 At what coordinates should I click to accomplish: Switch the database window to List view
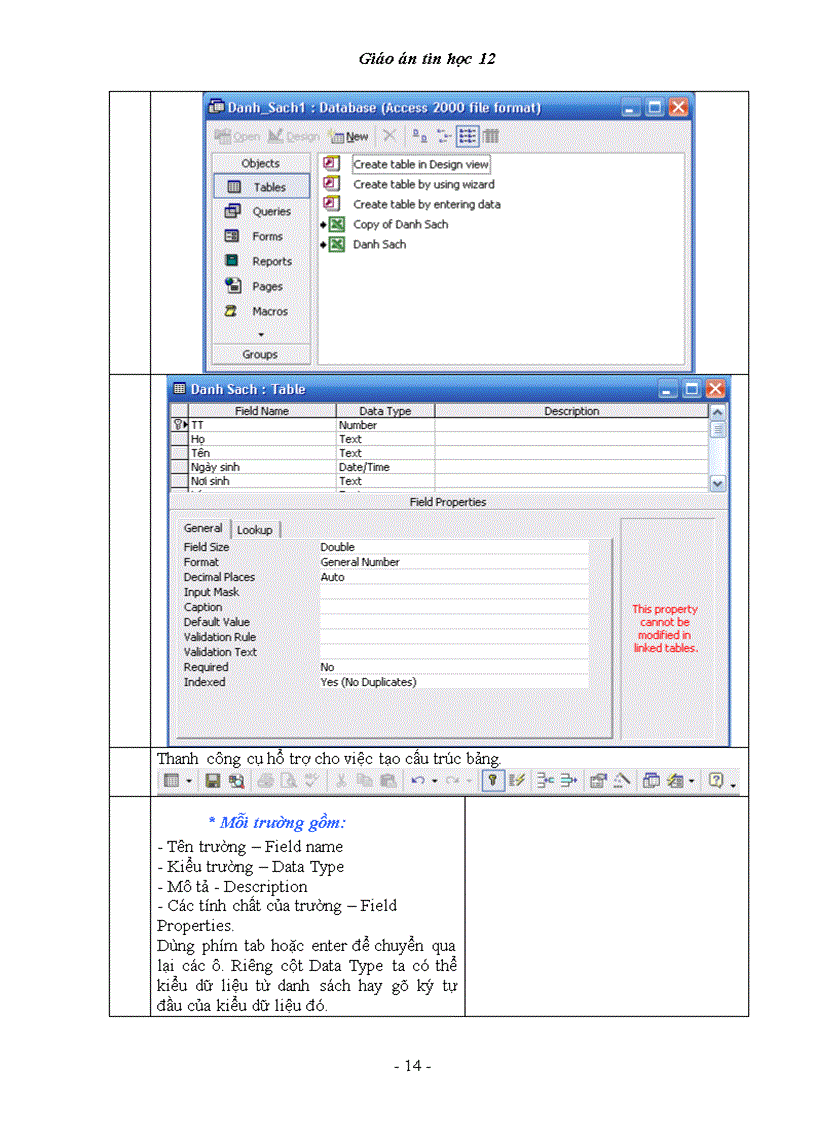coord(467,136)
